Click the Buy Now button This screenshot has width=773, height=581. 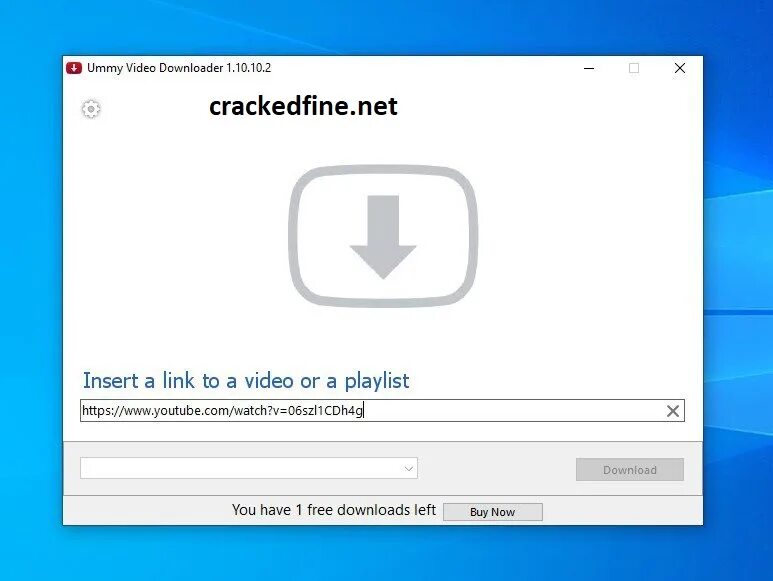coord(492,512)
